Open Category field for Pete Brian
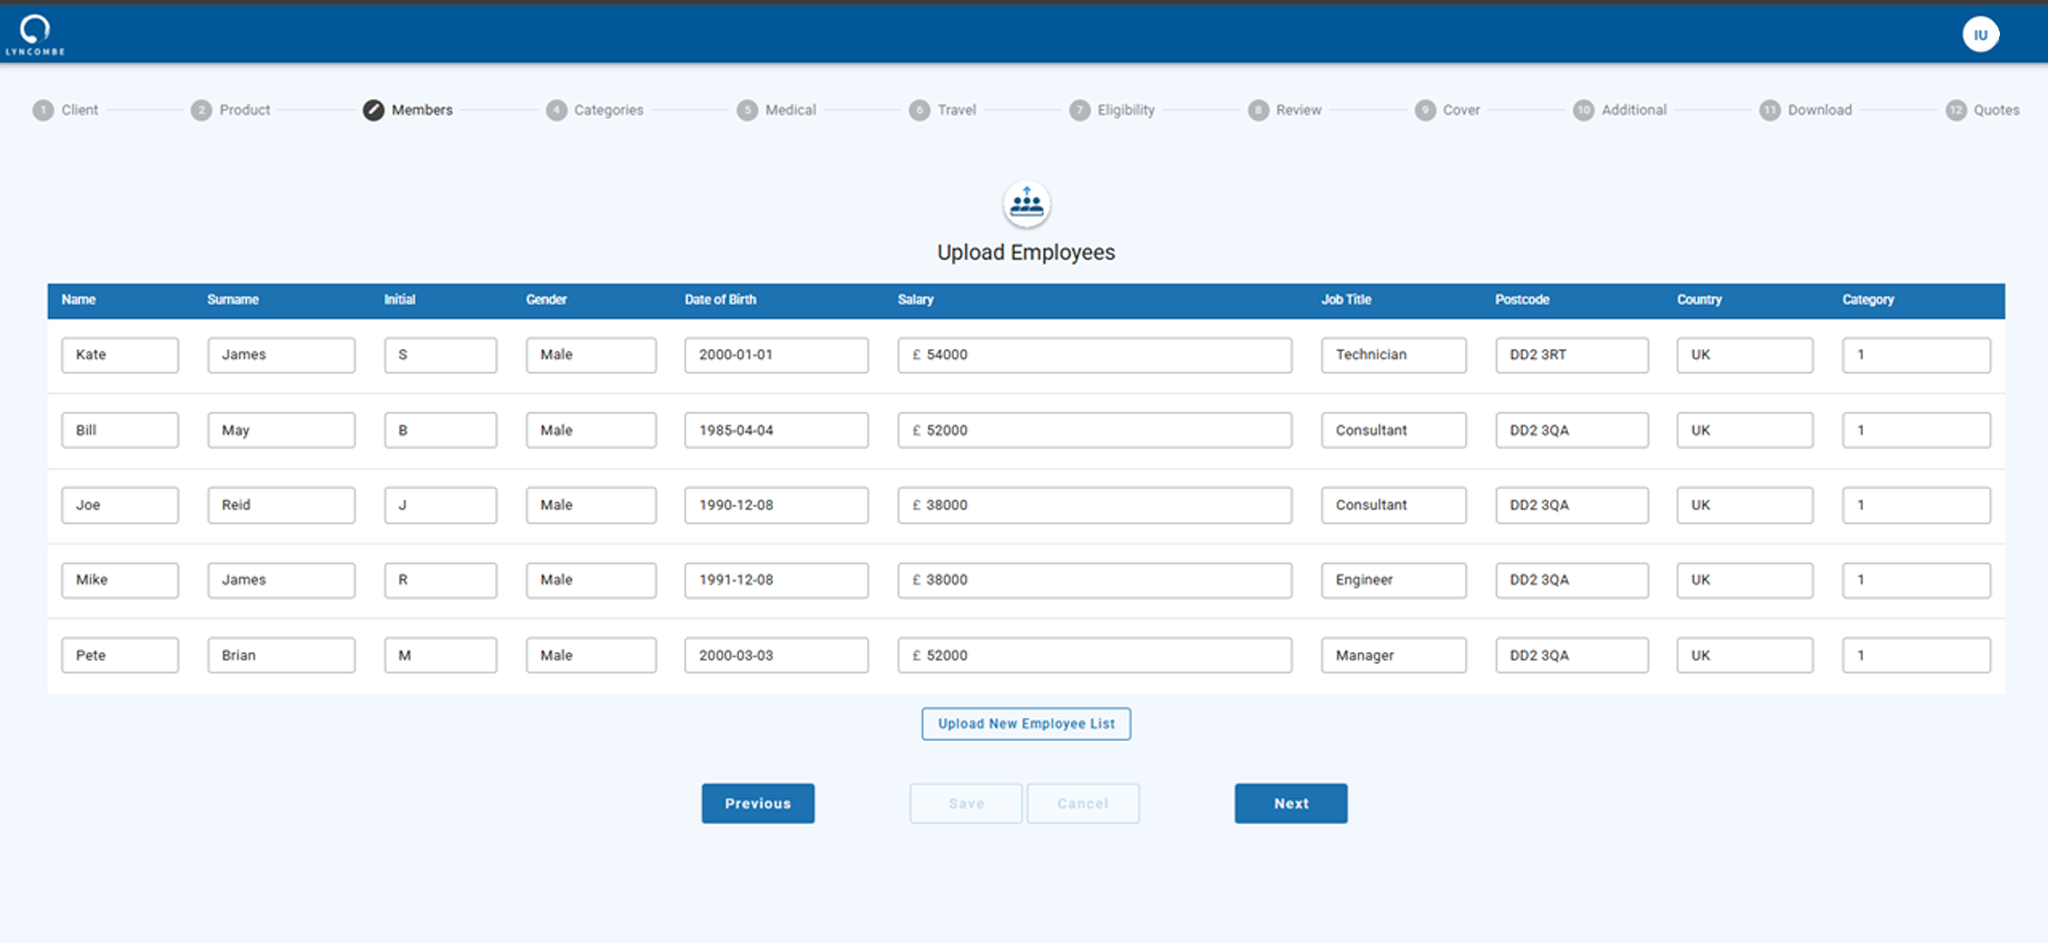Image resolution: width=2048 pixels, height=943 pixels. click(1916, 656)
